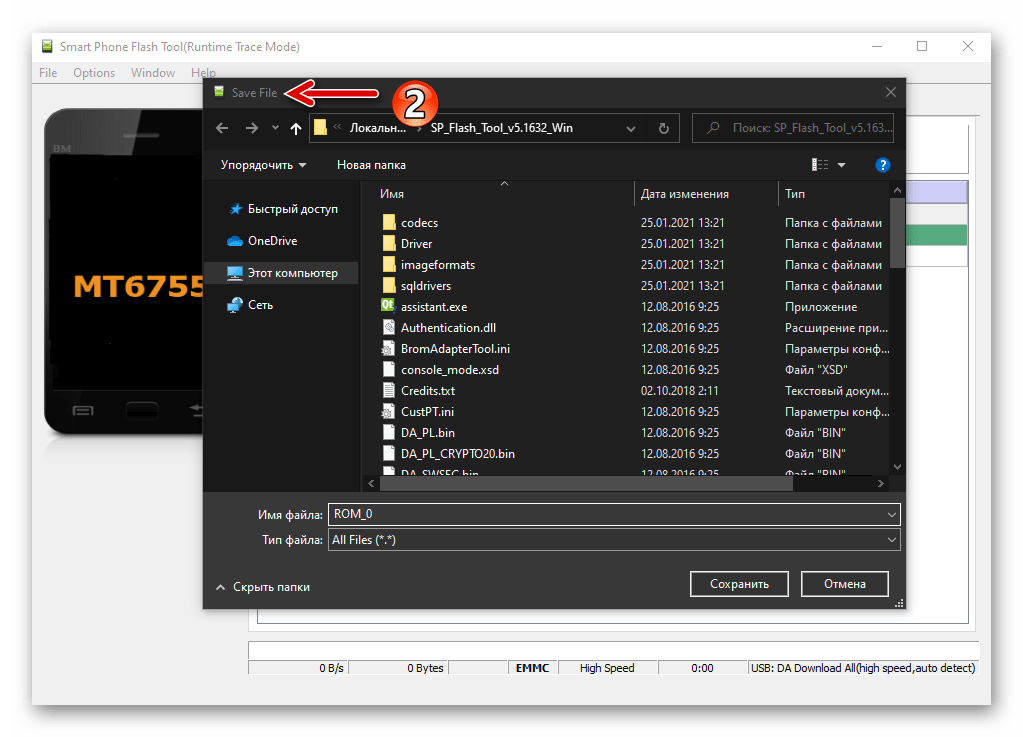Select OneDrive in navigation pane
This screenshot has width=1023, height=737.
[262, 241]
